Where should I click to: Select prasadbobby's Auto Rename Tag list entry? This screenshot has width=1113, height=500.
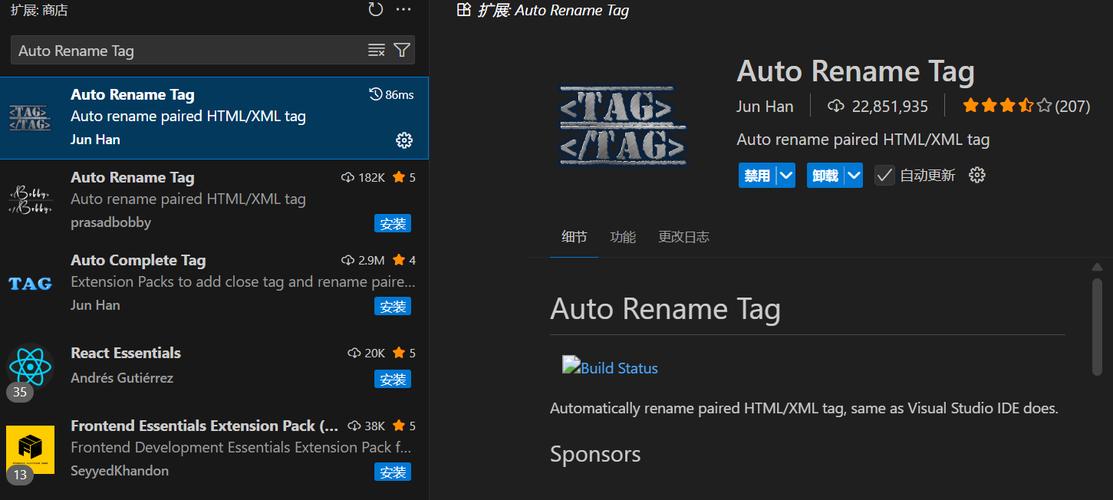(214, 201)
